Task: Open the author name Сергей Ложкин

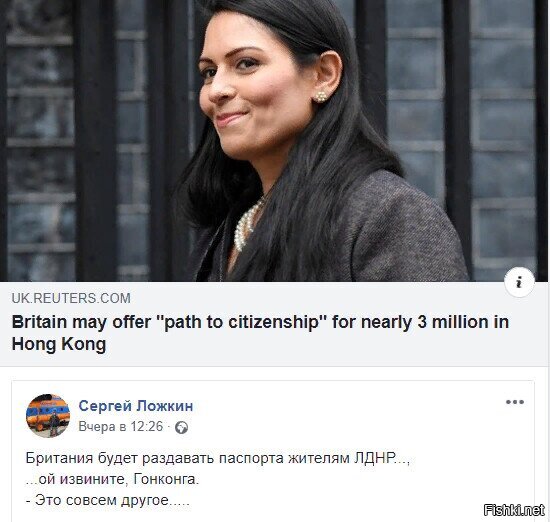Action: tap(136, 406)
